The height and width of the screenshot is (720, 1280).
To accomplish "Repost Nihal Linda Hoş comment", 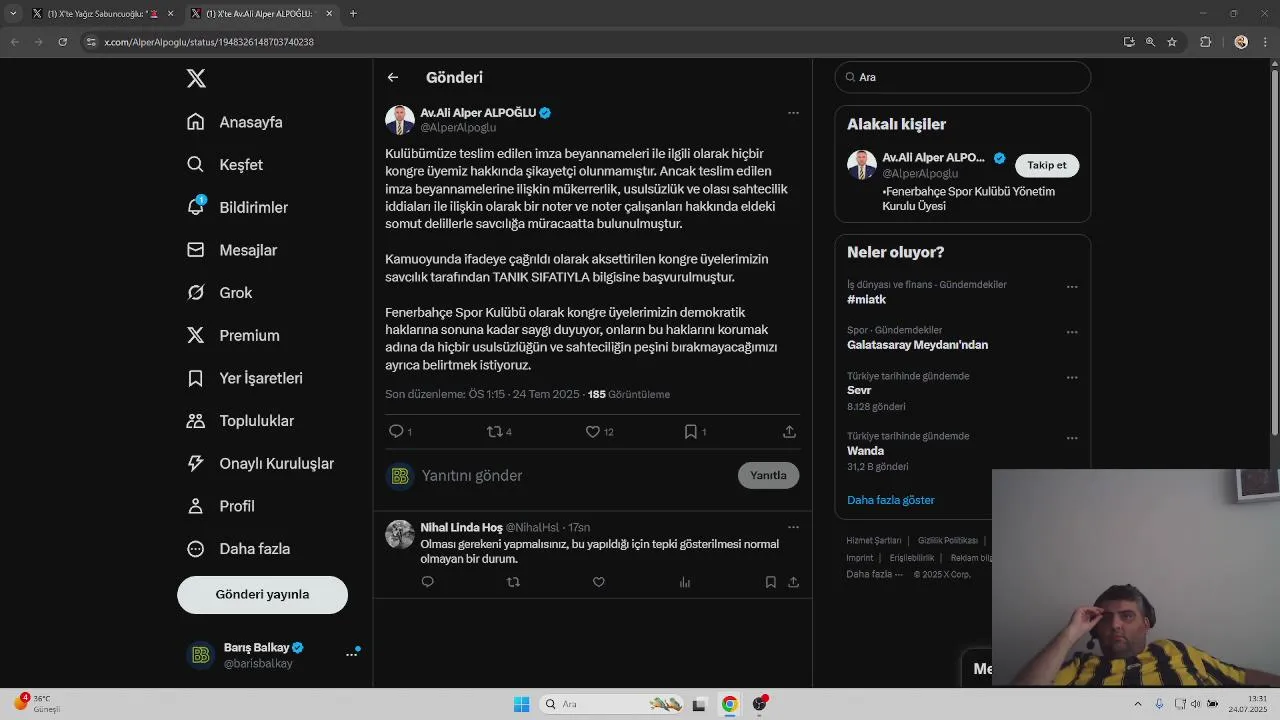I will 513,582.
